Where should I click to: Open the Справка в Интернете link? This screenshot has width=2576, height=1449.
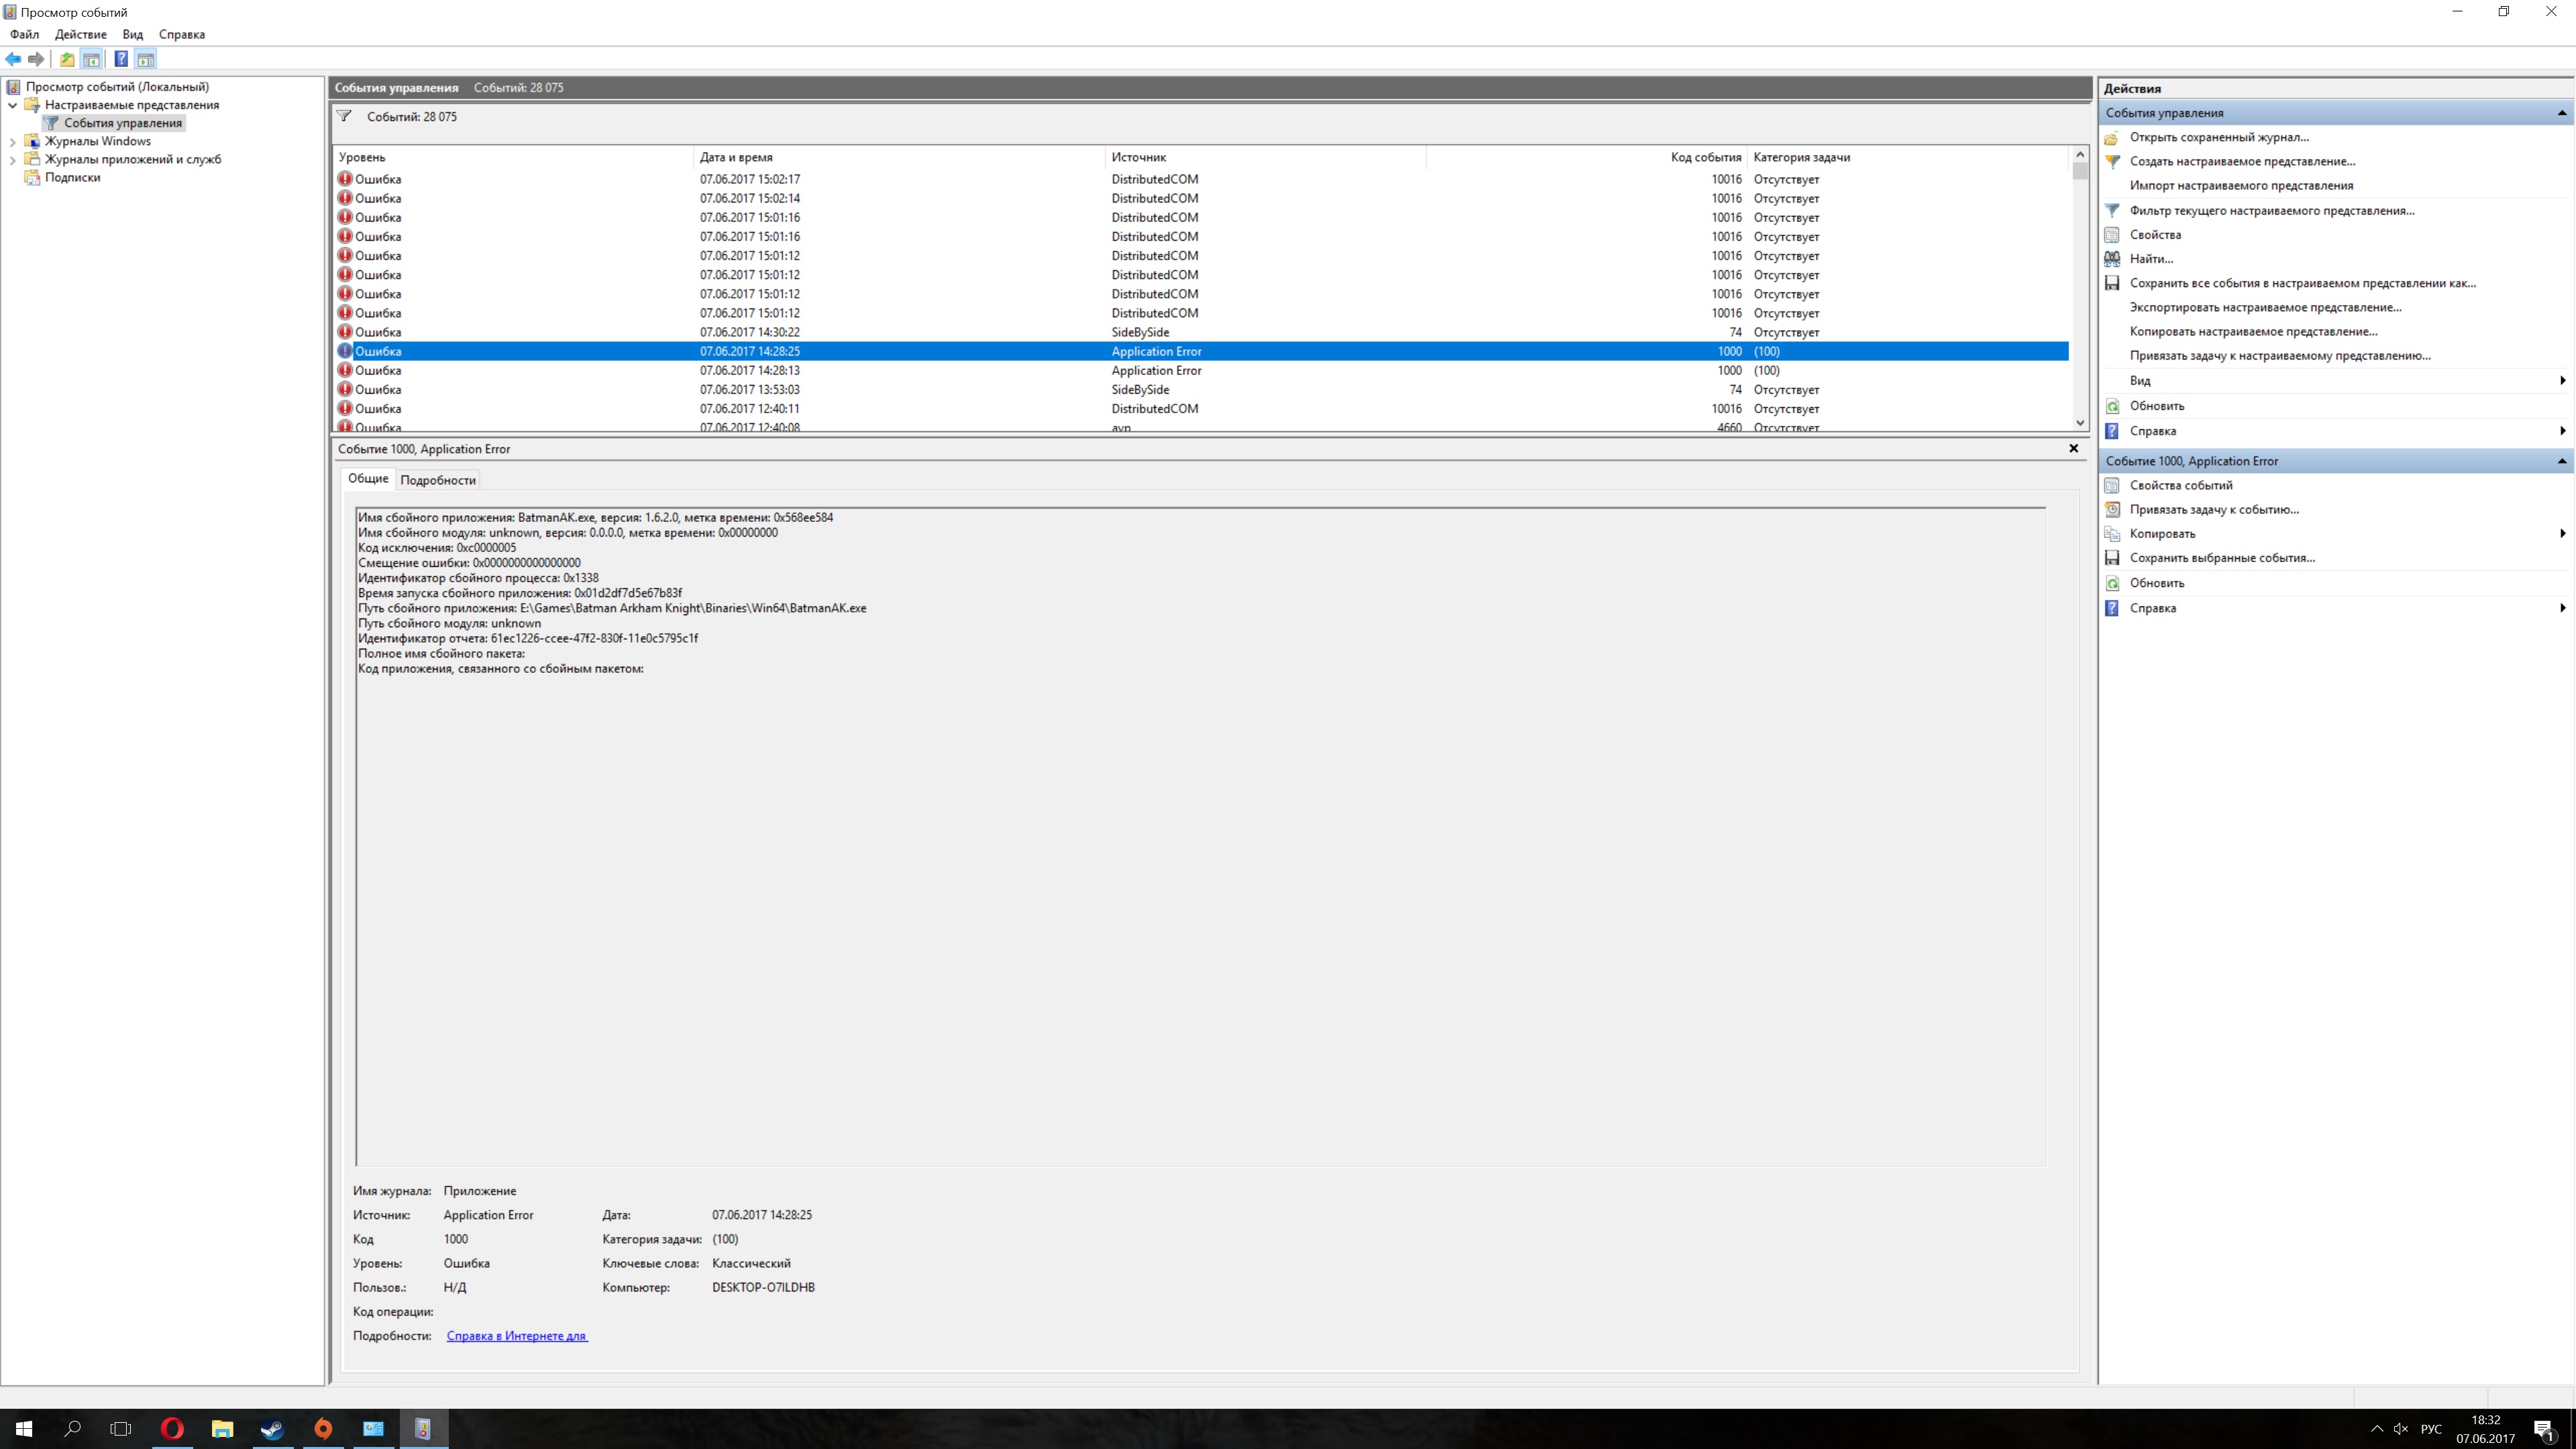pos(516,1336)
